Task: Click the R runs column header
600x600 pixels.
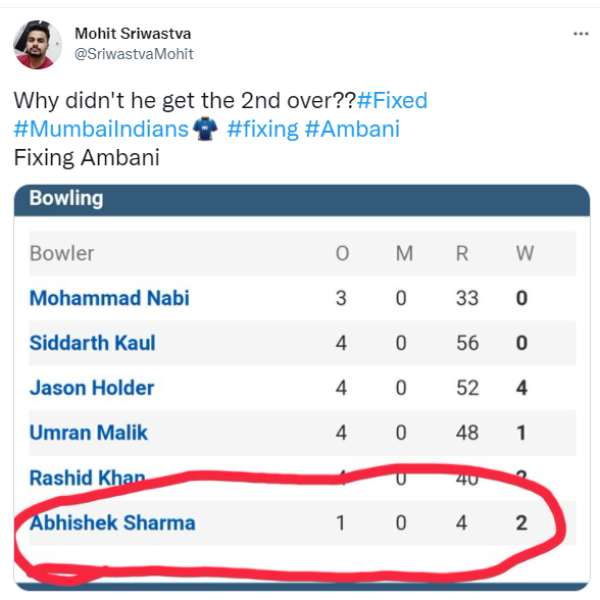Action: [x=462, y=253]
